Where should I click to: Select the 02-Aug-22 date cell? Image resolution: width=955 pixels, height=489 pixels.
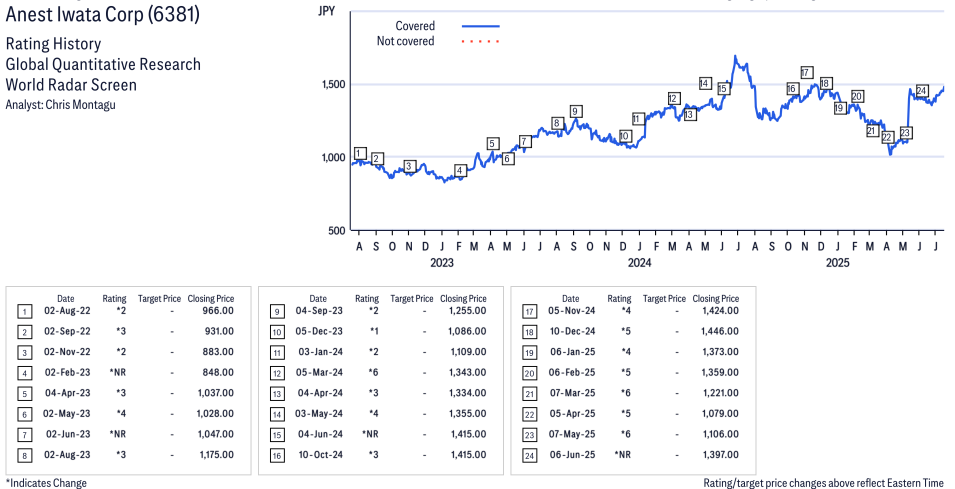[67, 311]
